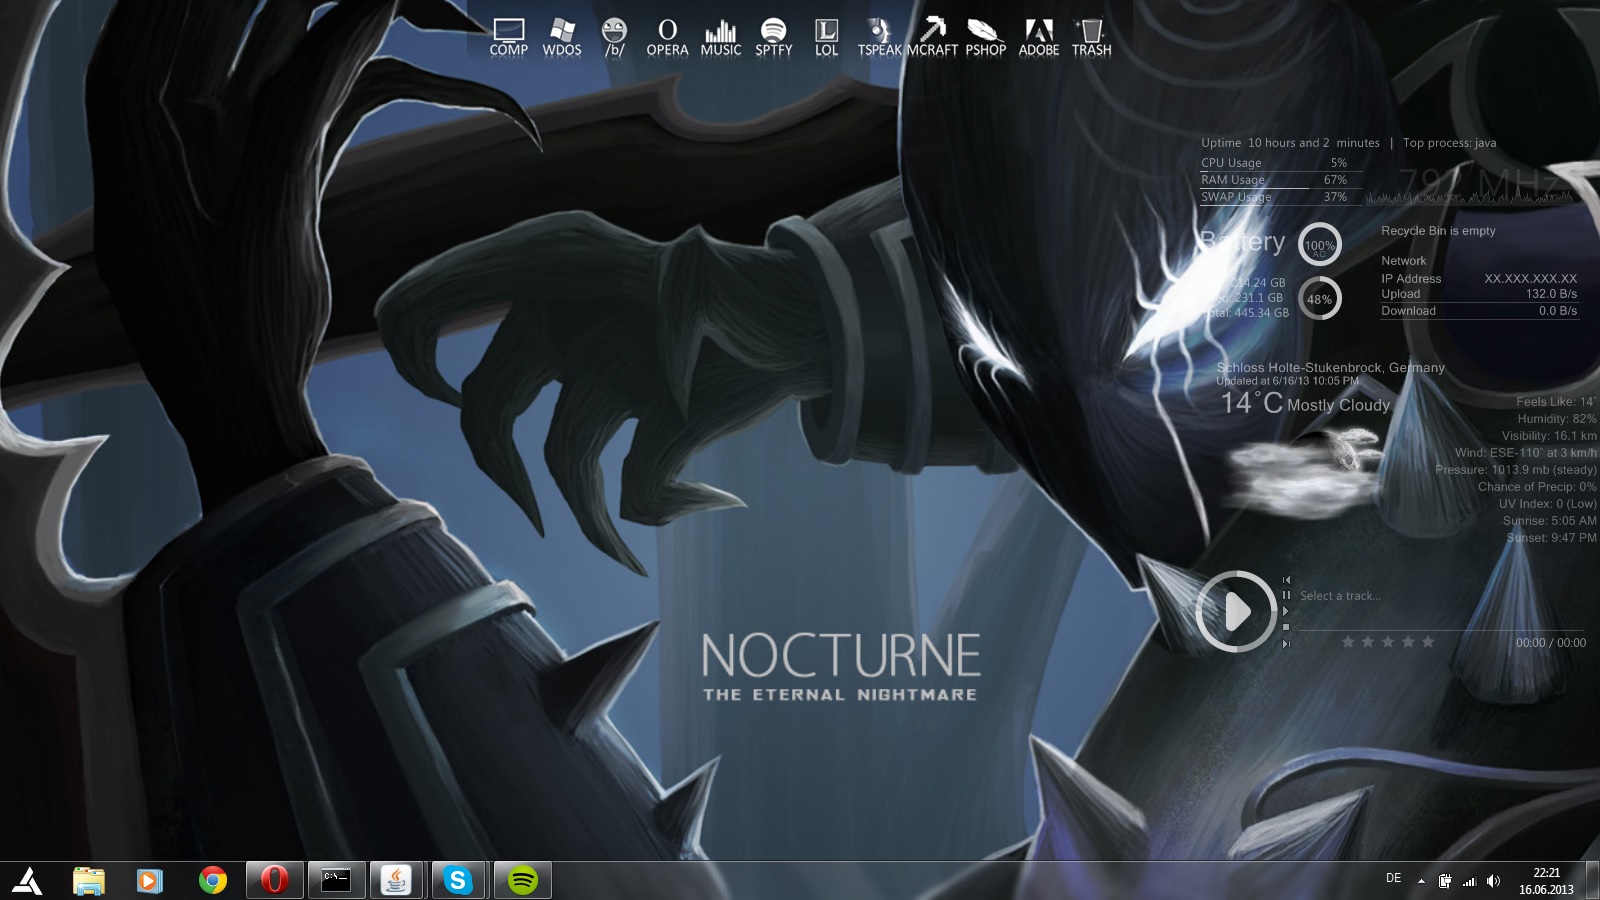Click the music player track progress bar

tap(1440, 630)
